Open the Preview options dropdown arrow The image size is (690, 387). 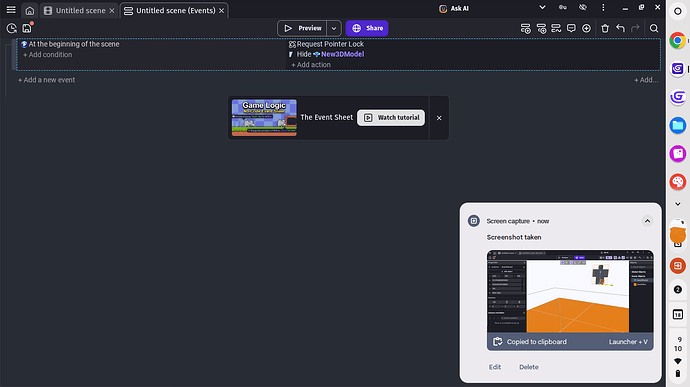coord(334,28)
